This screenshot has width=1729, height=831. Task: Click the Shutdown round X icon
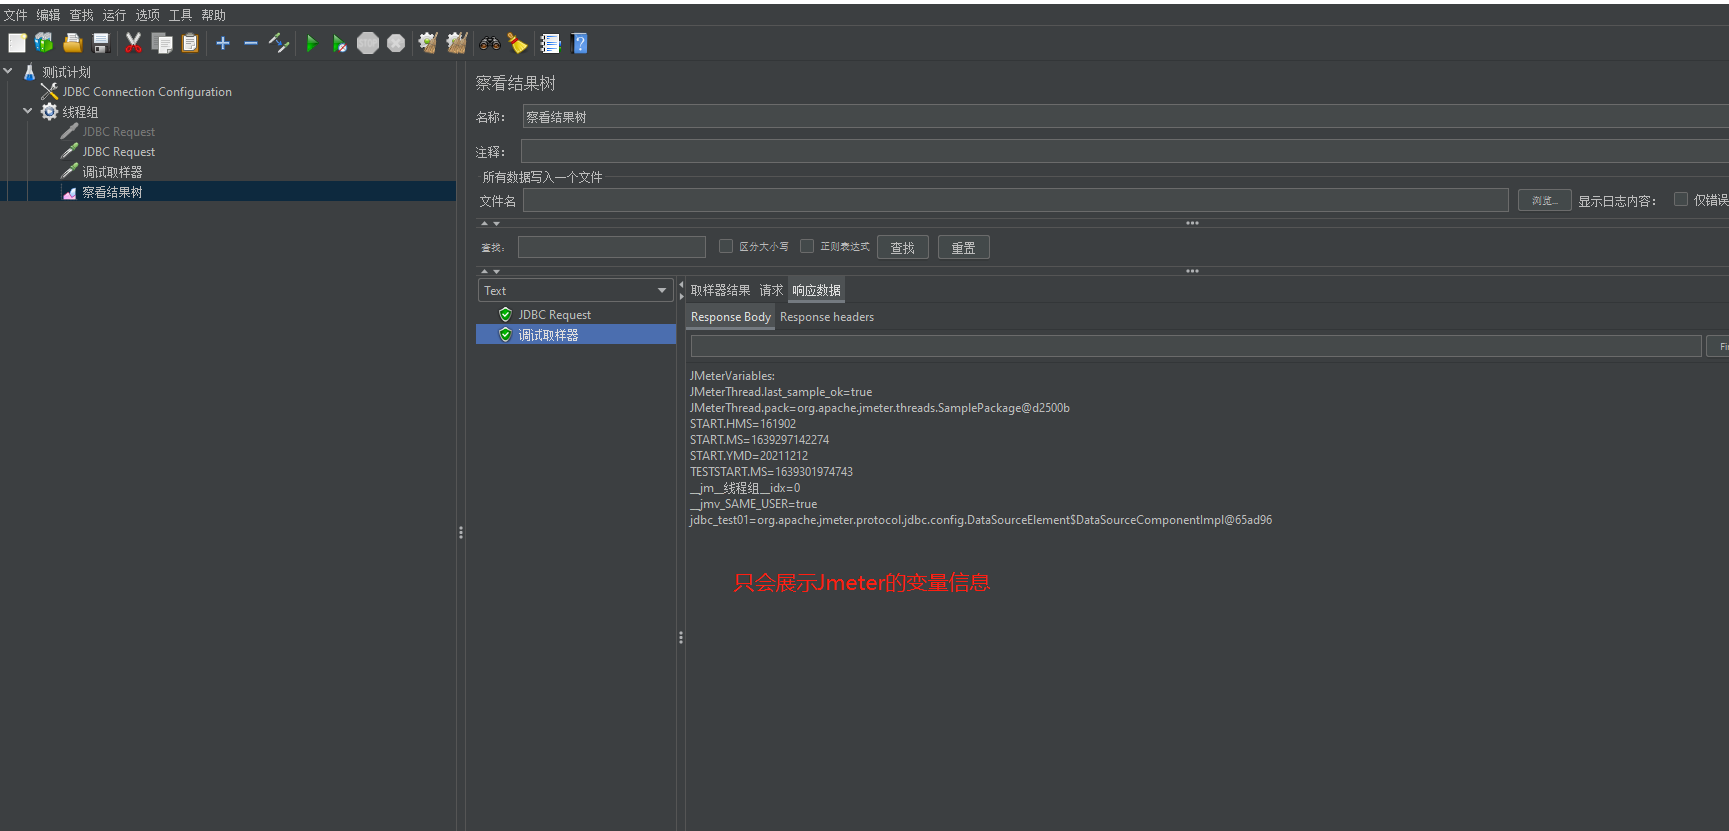coord(396,43)
